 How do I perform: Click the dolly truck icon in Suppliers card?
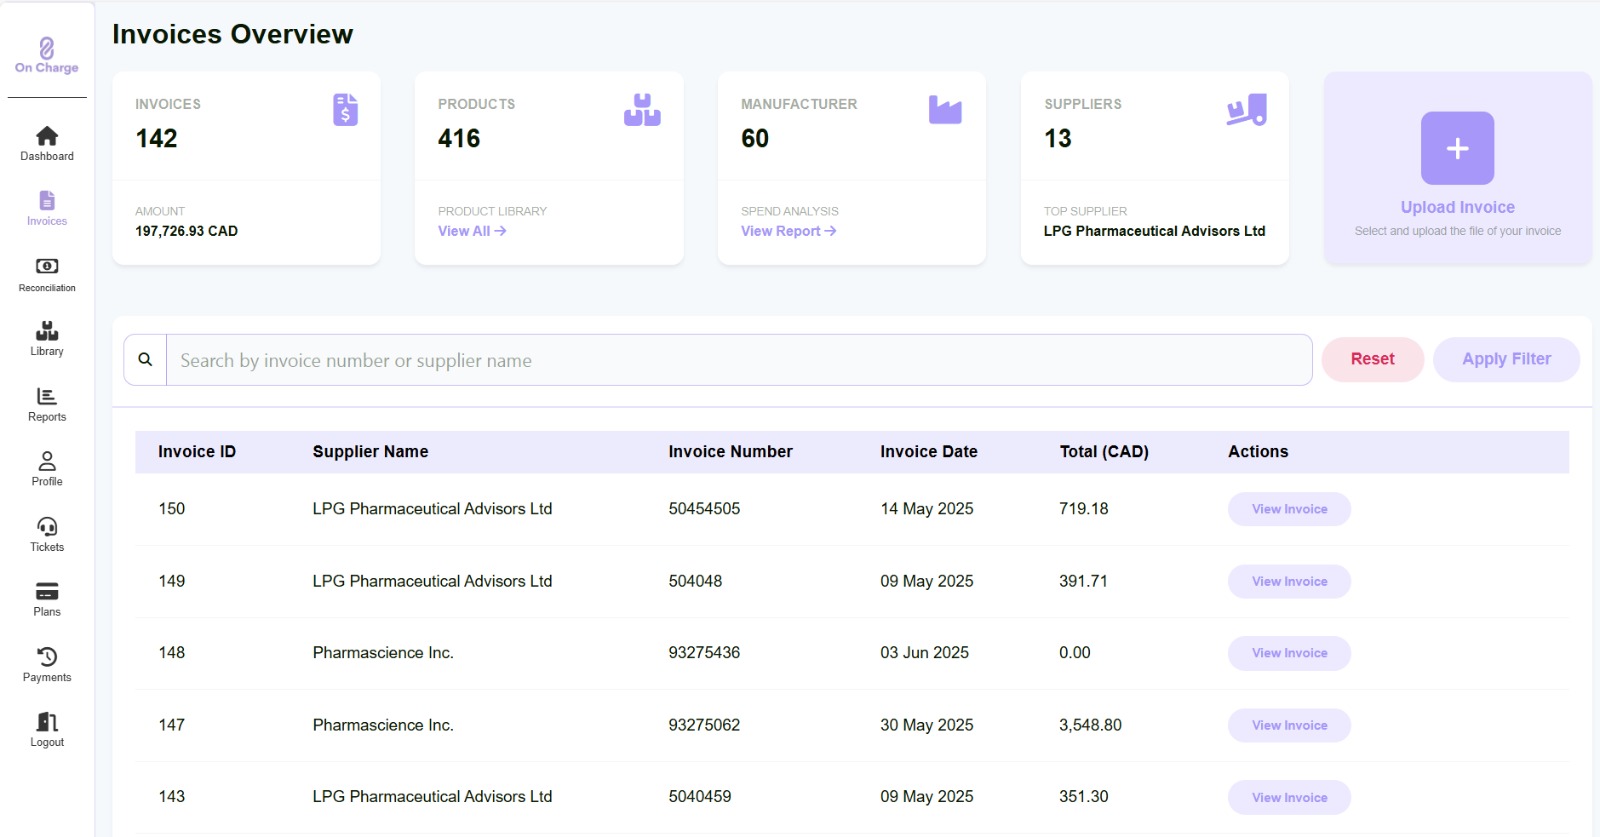(1247, 110)
